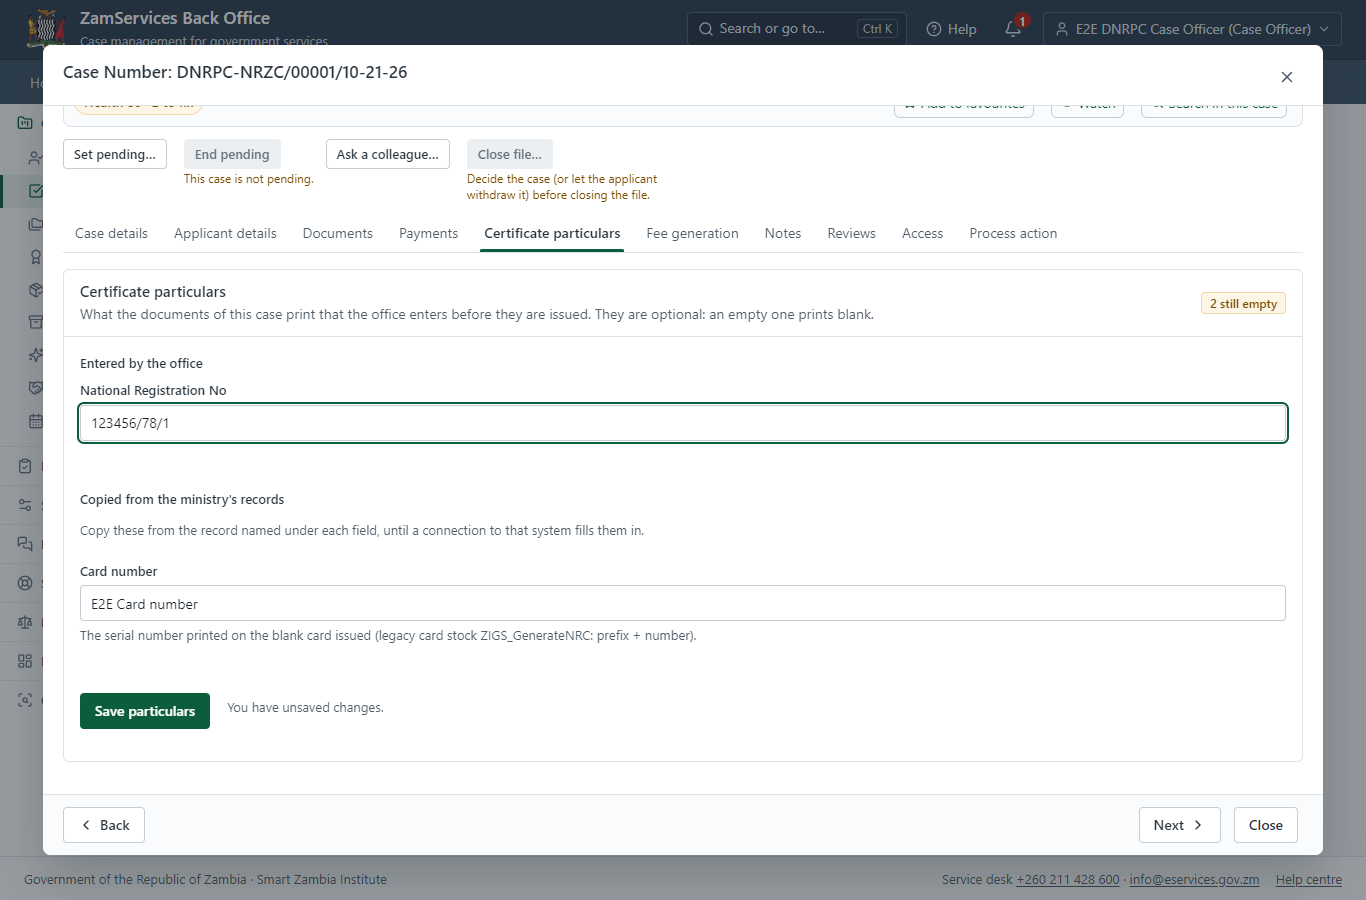Open the Notes tab
This screenshot has width=1366, height=900.
click(x=783, y=233)
